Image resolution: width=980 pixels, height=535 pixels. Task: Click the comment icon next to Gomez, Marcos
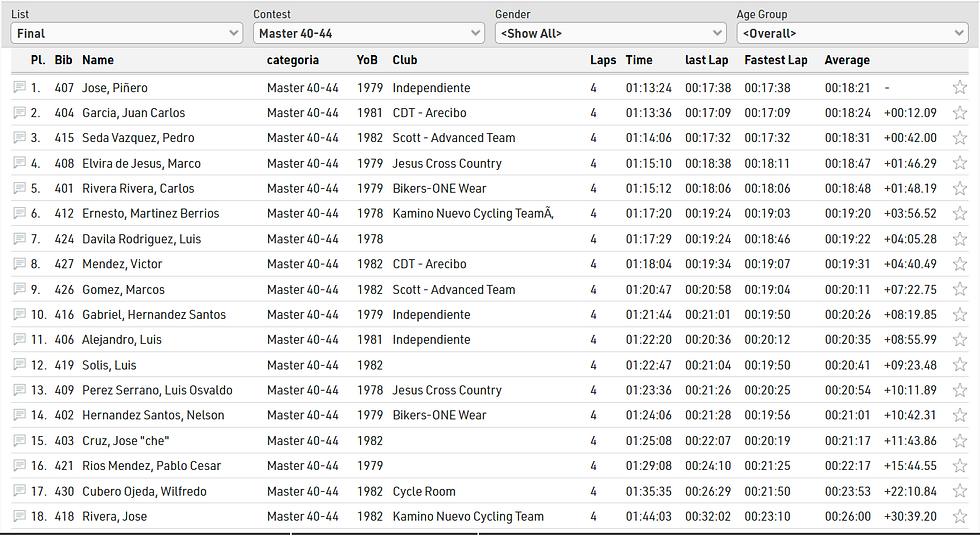point(19,290)
